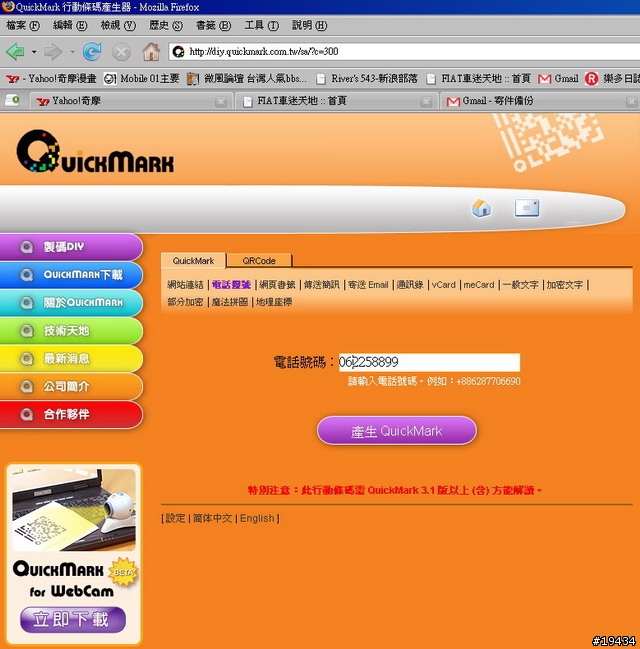Open the 編輯 (E) menu
This screenshot has height=649, width=640.
pyautogui.click(x=70, y=26)
